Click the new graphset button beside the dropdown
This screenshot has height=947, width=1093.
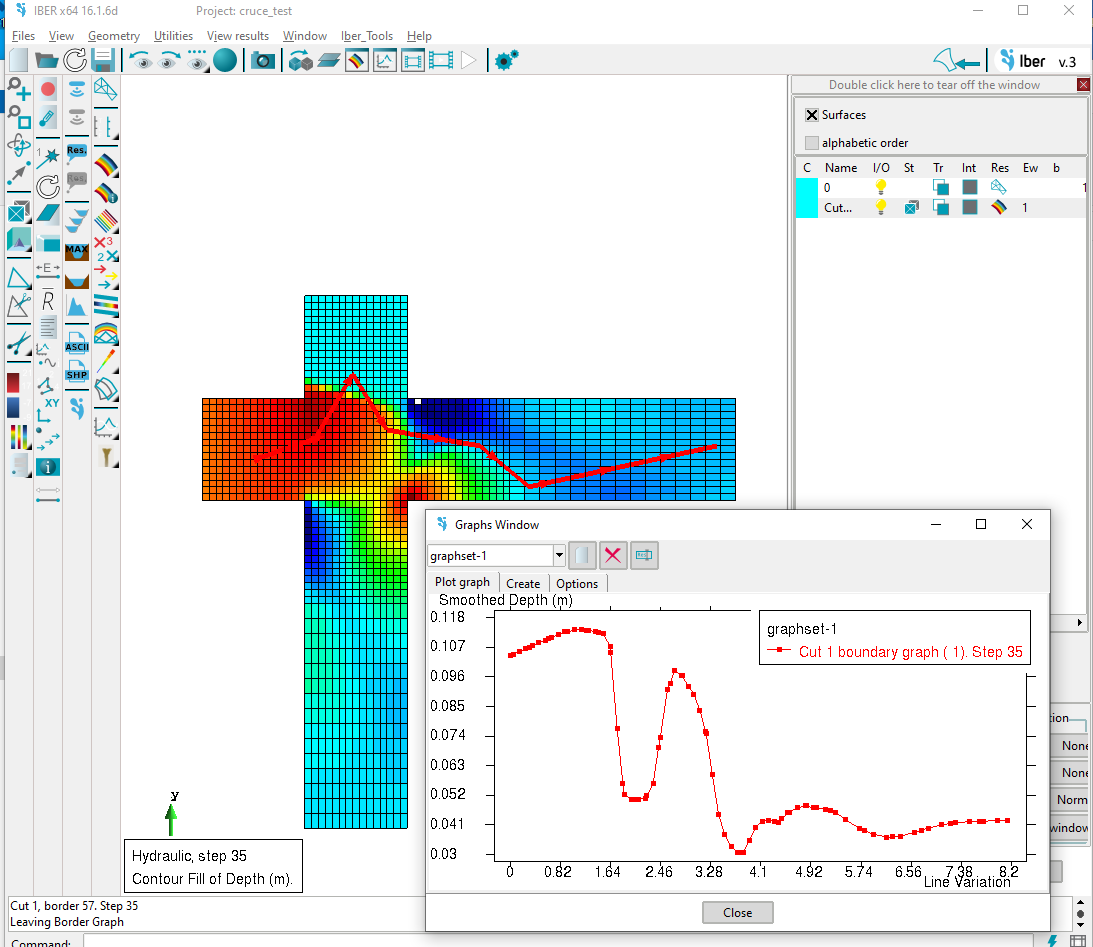point(582,555)
